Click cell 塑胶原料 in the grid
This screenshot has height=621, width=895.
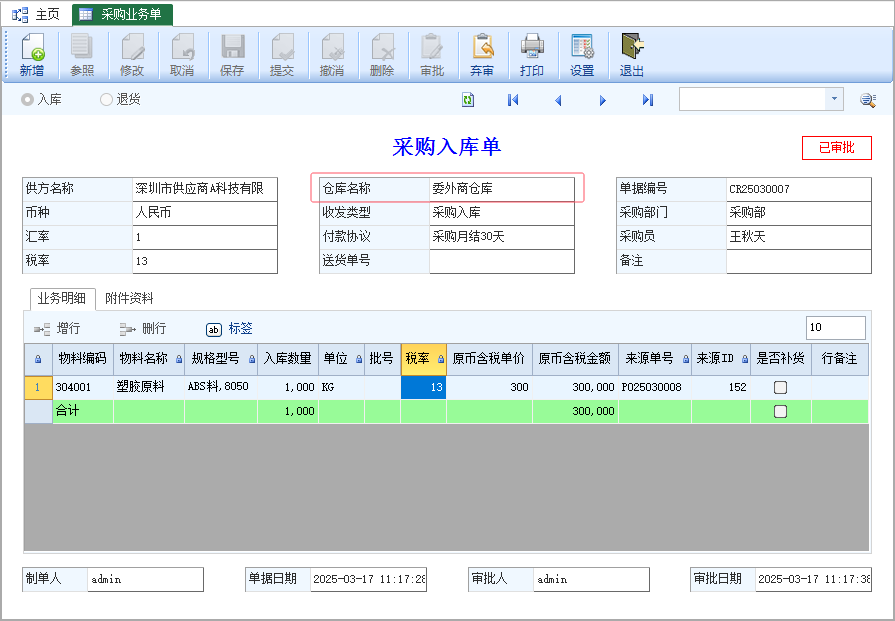coord(148,388)
